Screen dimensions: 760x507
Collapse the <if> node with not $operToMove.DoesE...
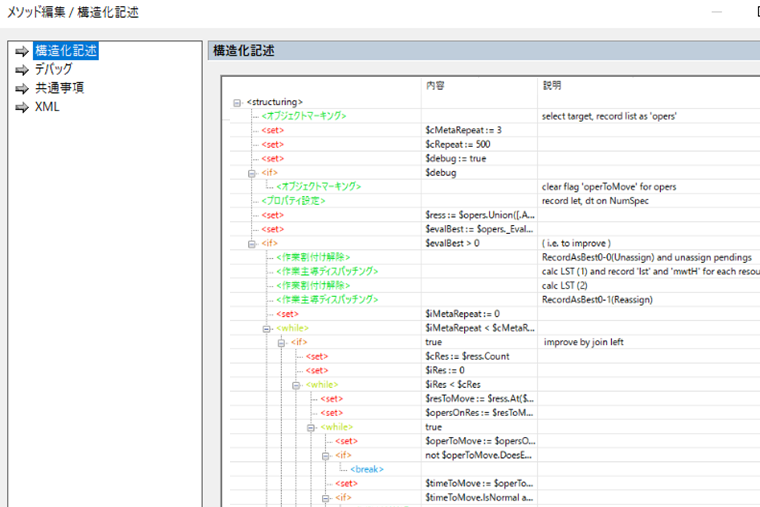(x=326, y=456)
